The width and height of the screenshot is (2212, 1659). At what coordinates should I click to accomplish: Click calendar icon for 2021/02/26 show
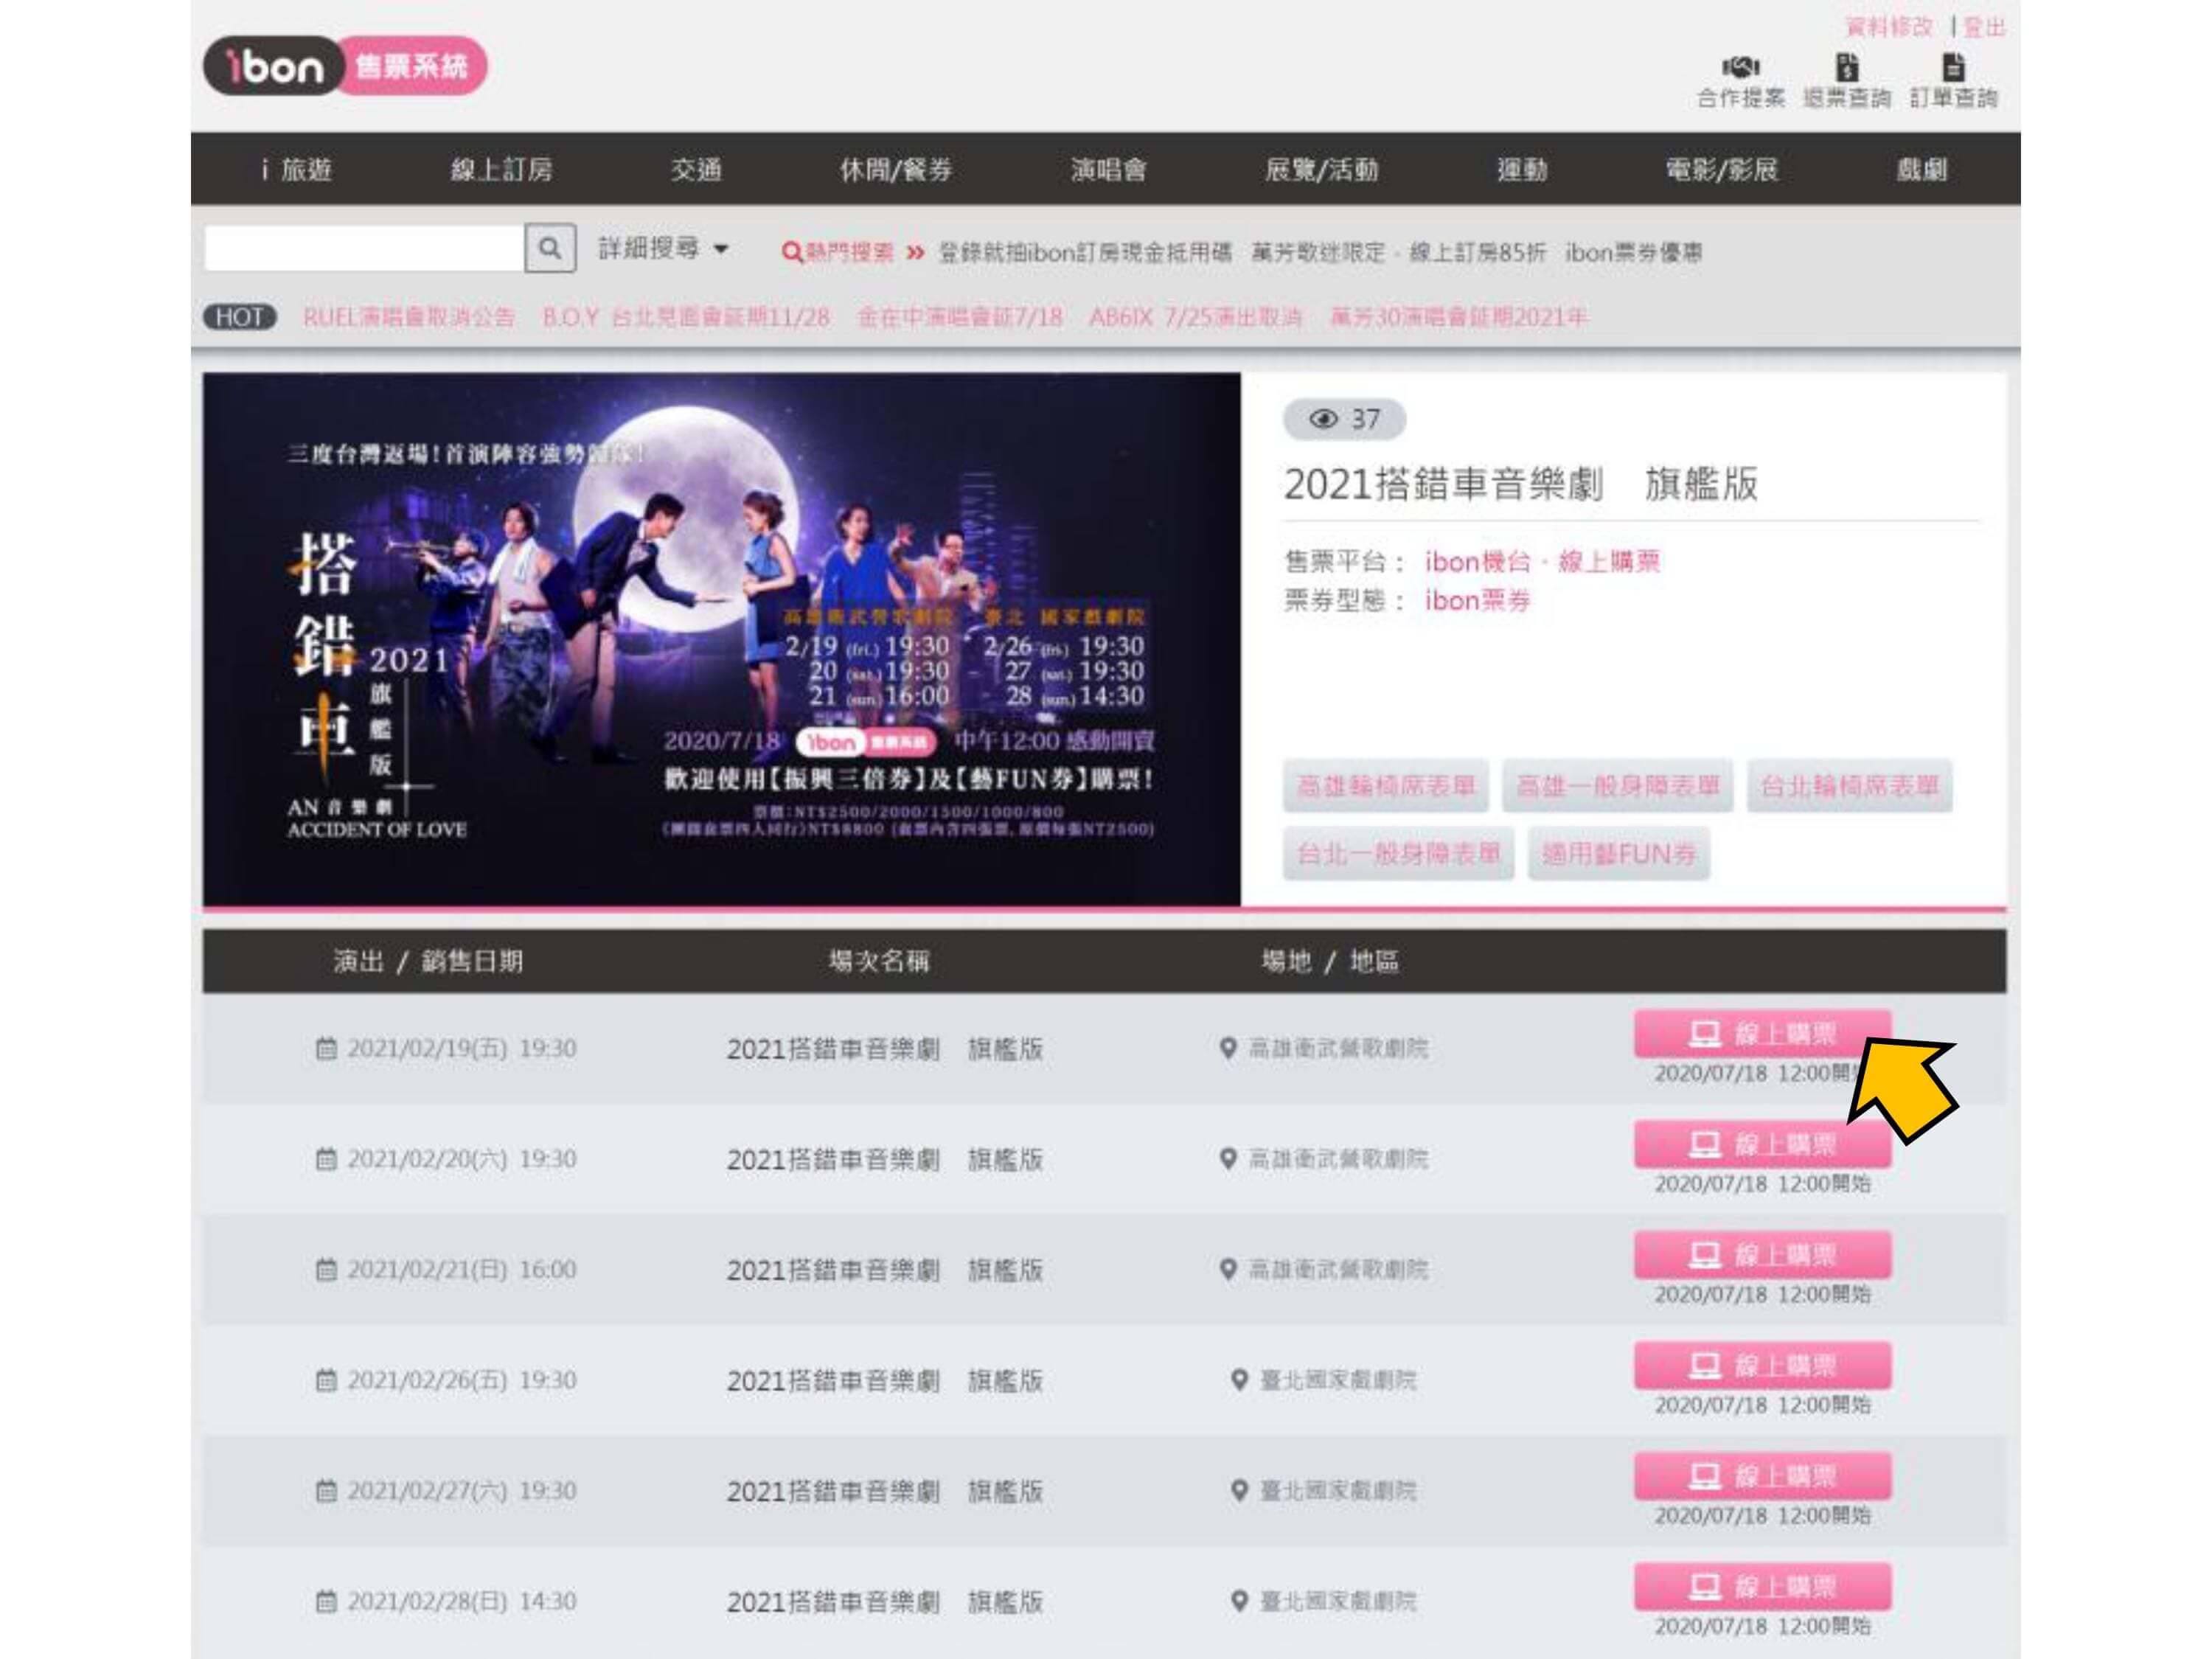tap(326, 1380)
